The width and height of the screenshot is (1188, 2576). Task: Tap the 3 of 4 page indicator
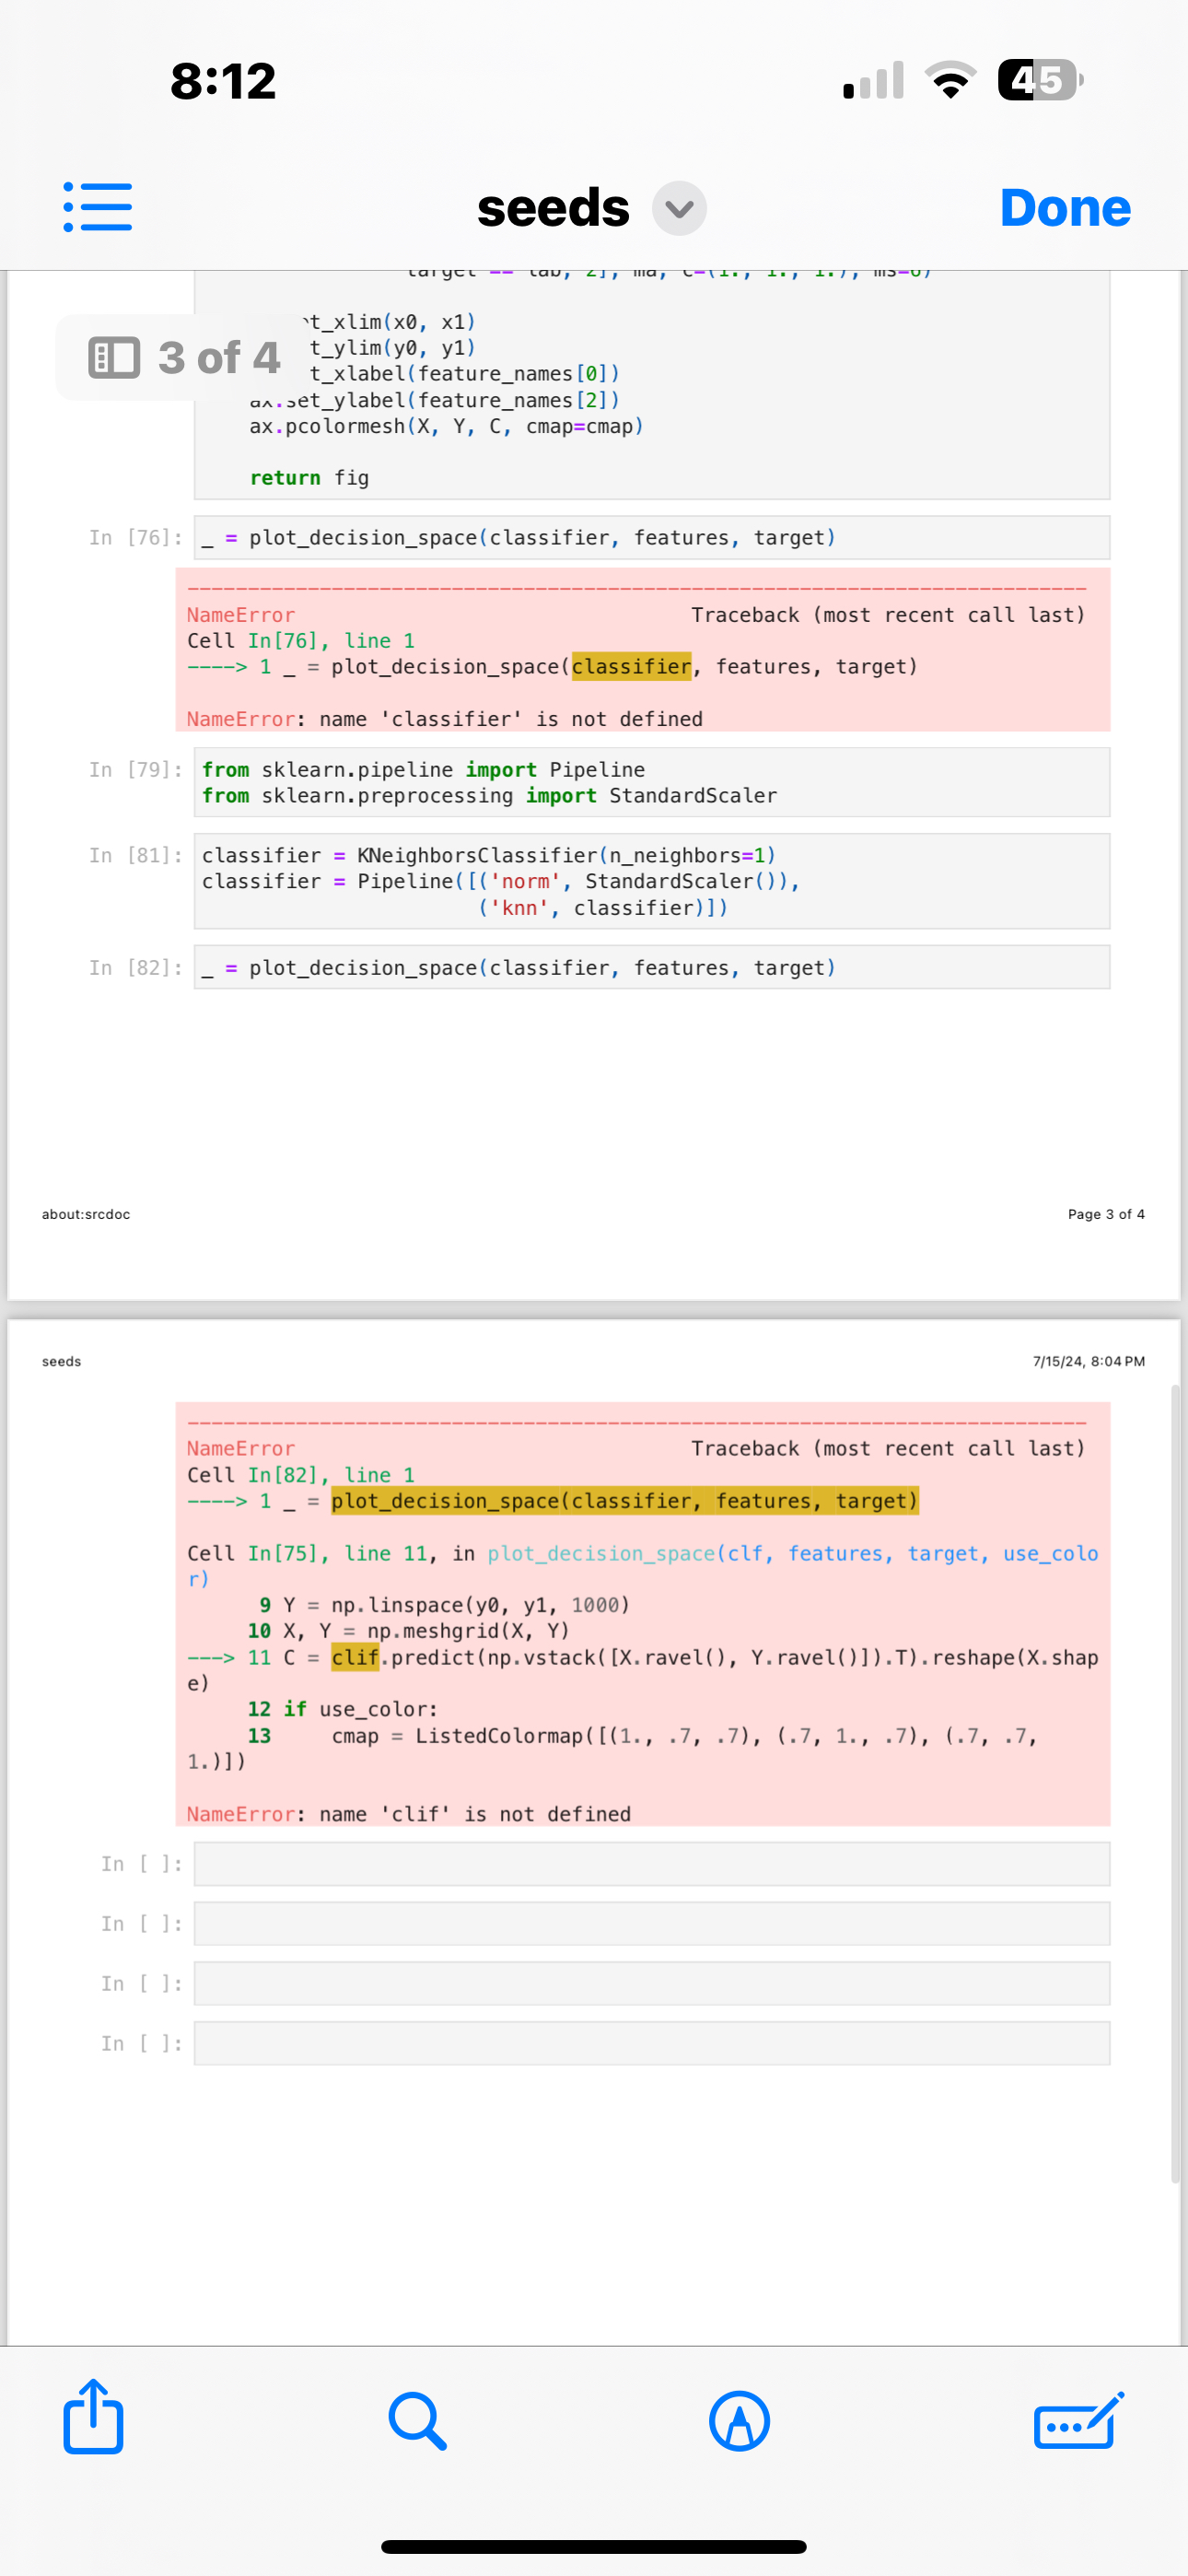click(185, 357)
